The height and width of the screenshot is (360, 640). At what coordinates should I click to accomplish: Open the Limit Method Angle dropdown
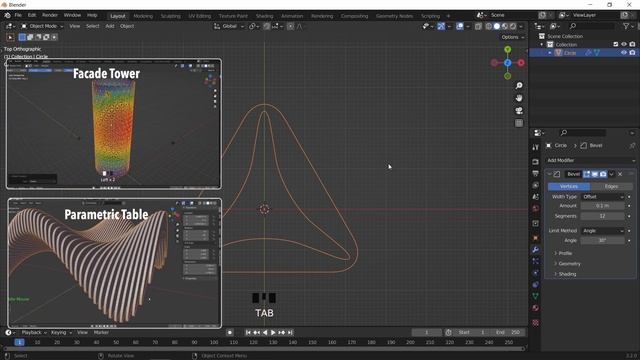click(x=603, y=231)
